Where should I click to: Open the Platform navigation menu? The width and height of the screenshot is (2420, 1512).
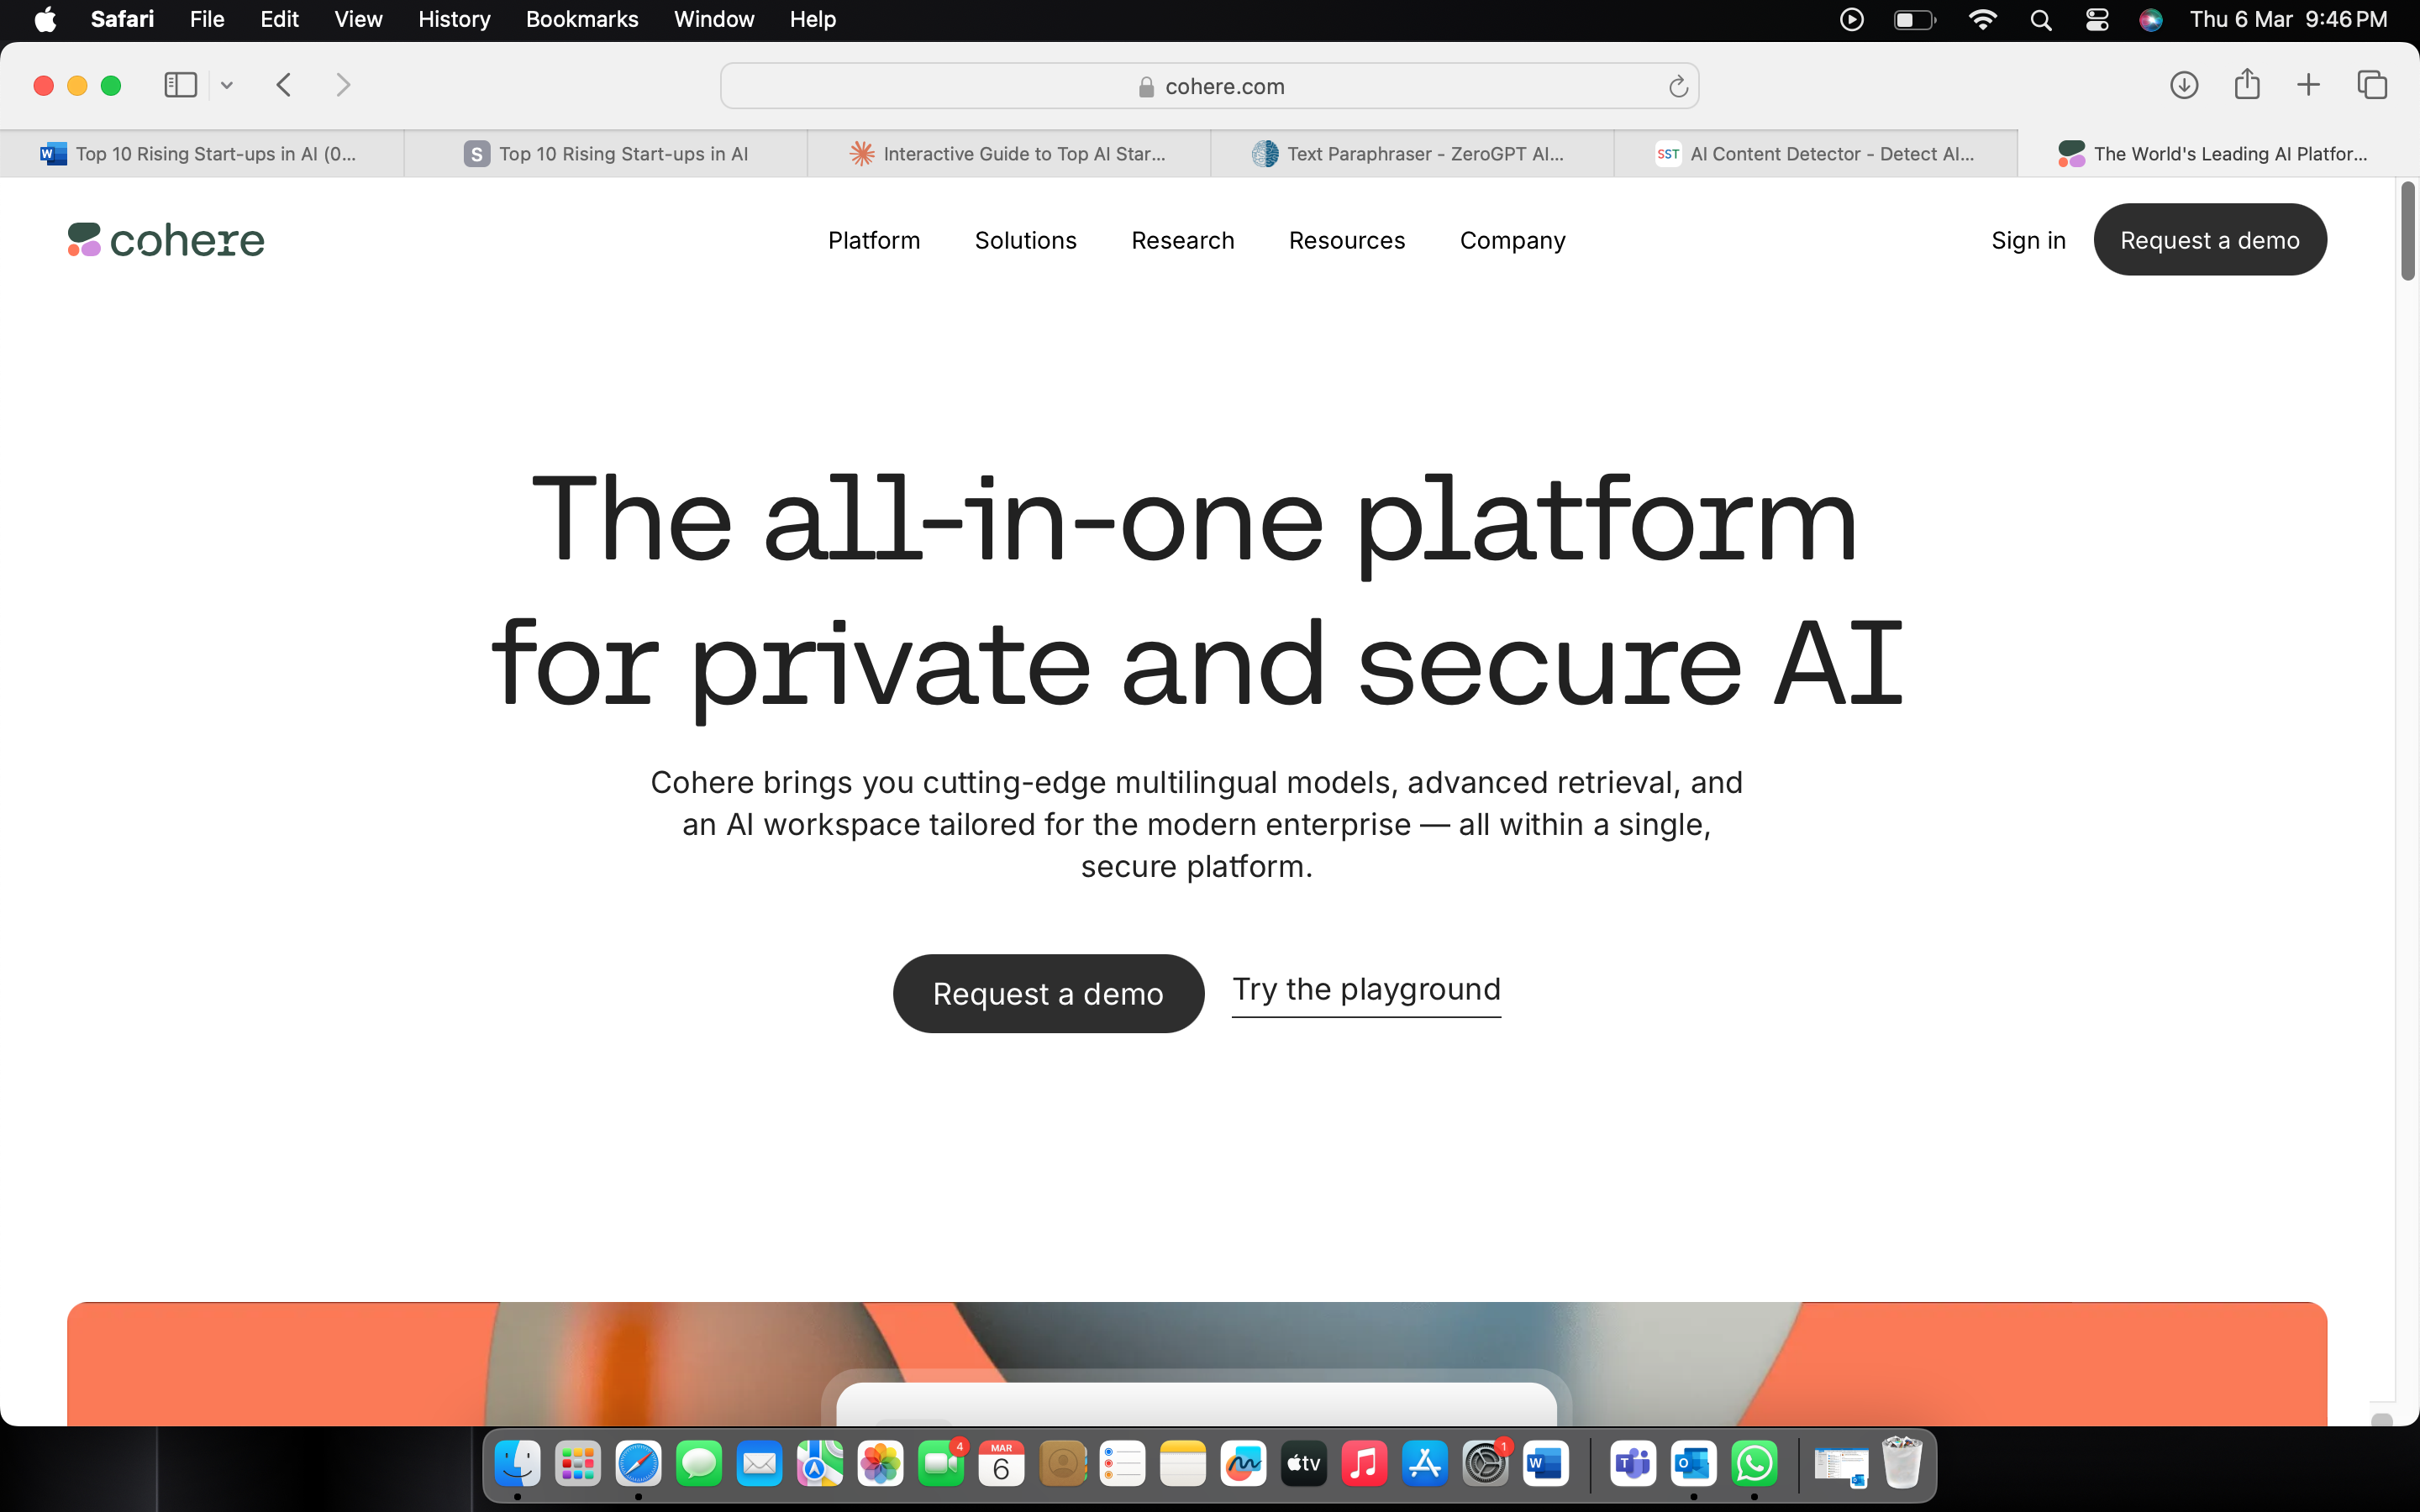[874, 240]
